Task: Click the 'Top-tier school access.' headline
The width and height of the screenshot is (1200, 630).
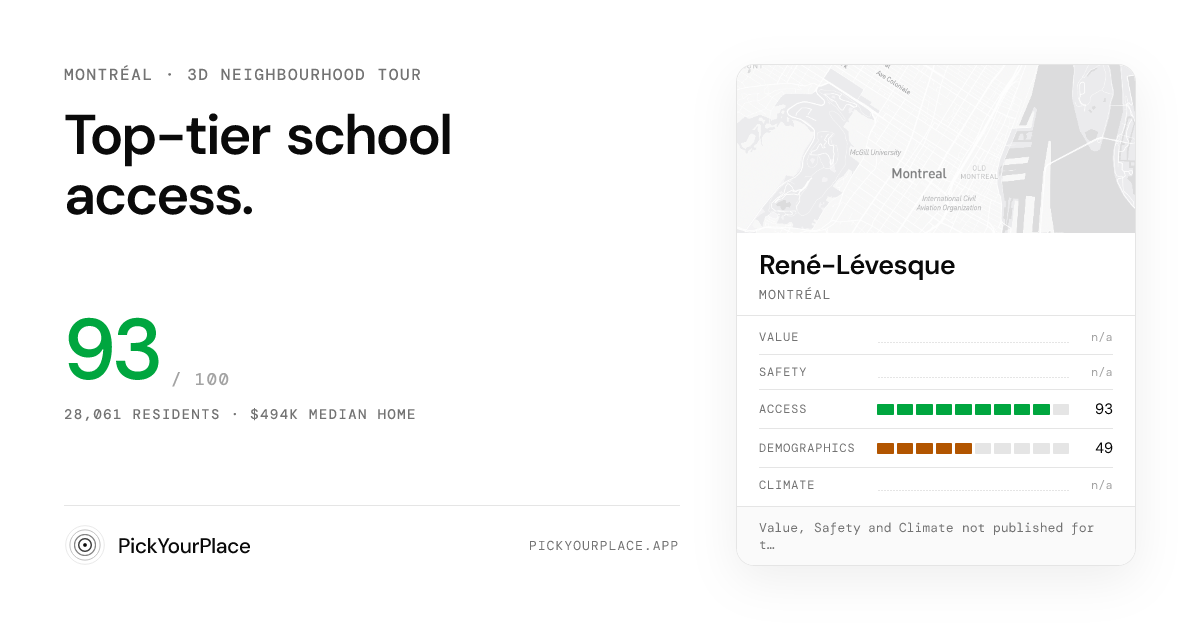Action: tap(259, 165)
